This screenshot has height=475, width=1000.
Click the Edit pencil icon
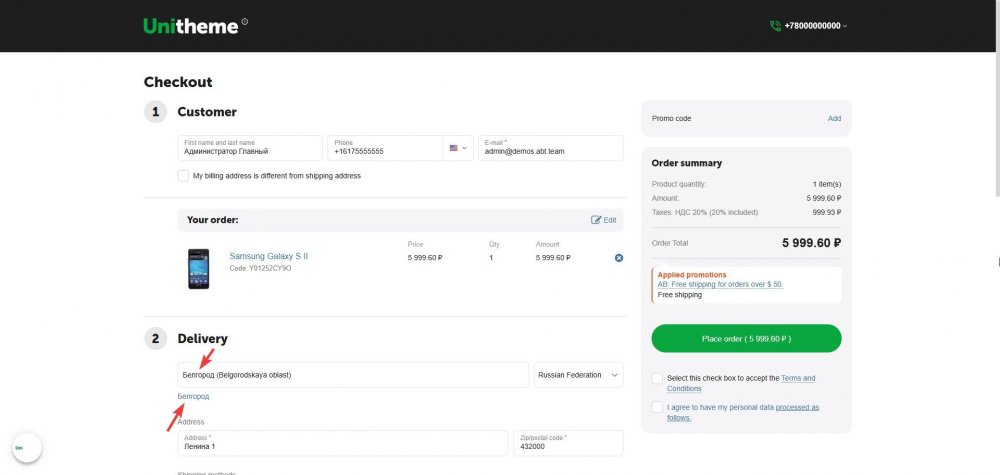point(597,220)
